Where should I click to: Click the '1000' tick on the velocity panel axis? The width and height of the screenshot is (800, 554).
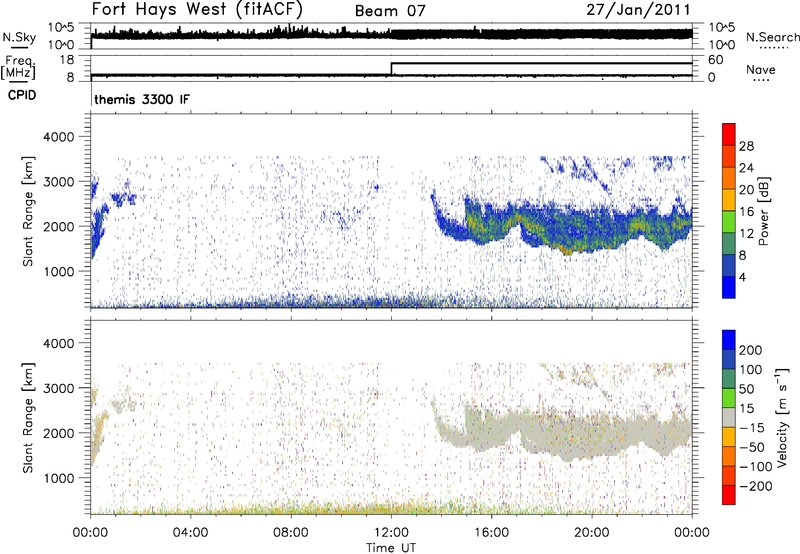coord(59,478)
